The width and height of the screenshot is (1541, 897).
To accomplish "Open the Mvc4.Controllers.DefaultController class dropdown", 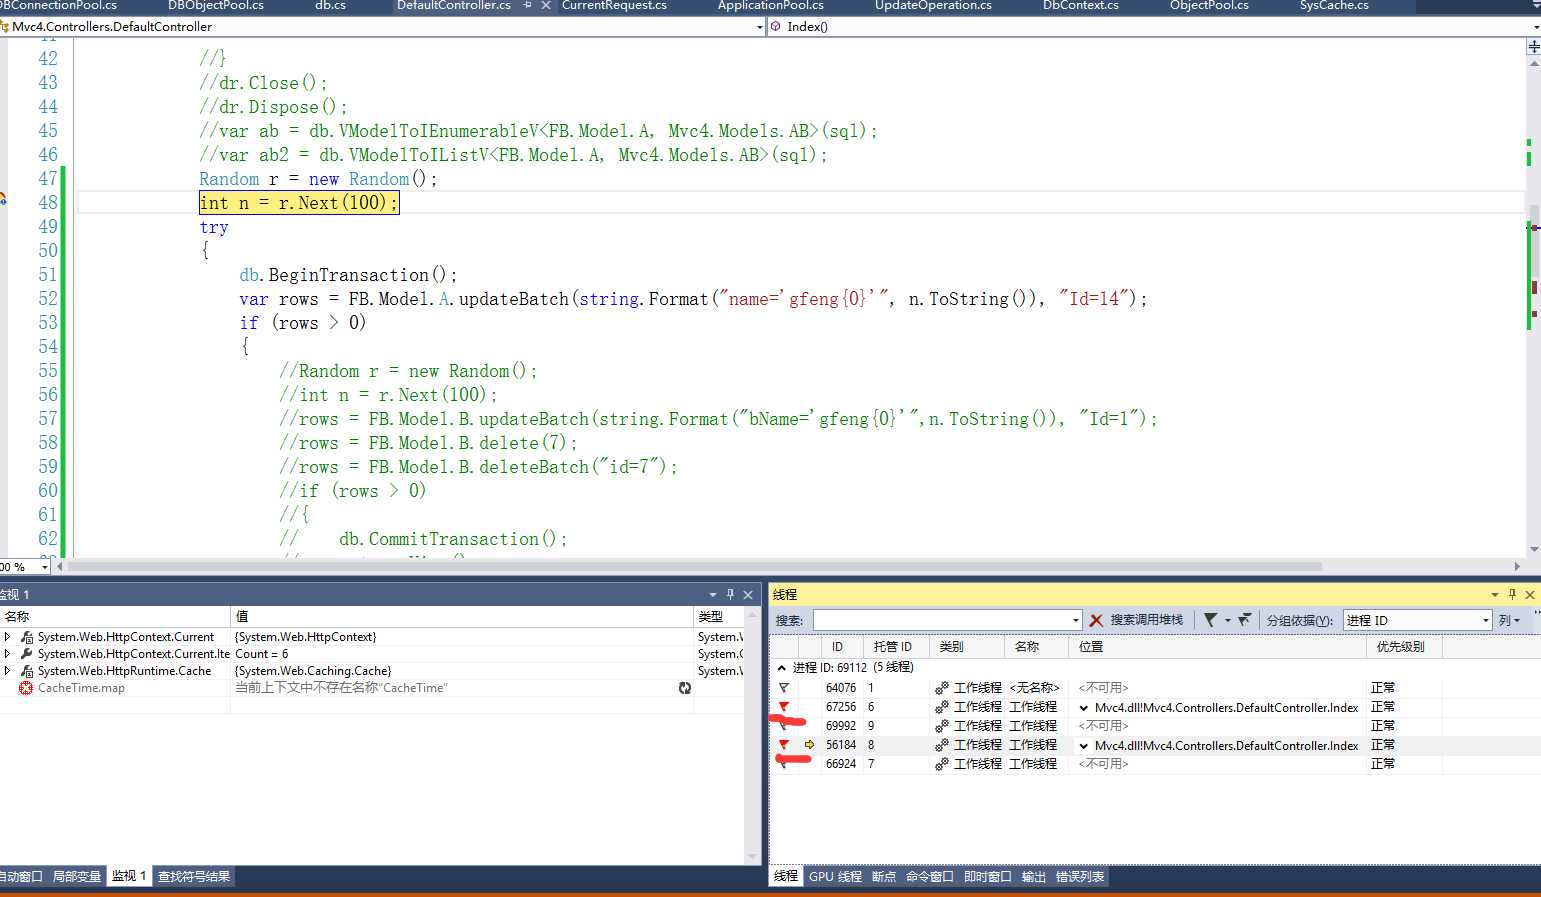I will coord(760,27).
